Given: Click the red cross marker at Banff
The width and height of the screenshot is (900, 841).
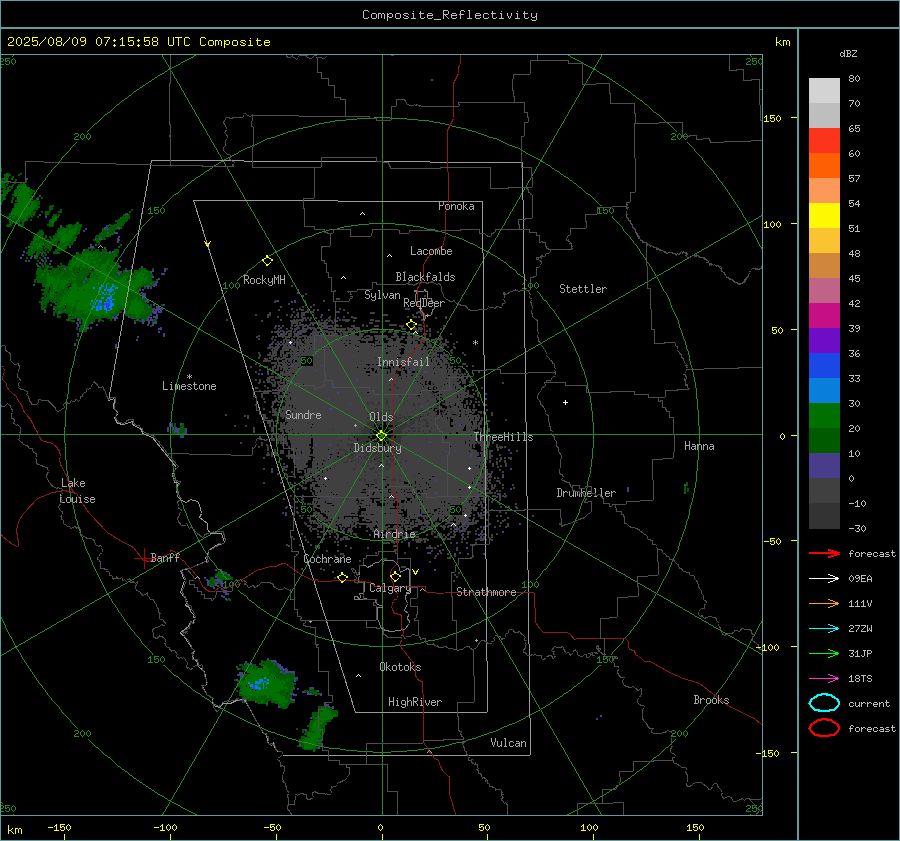Looking at the screenshot, I should click(x=142, y=557).
